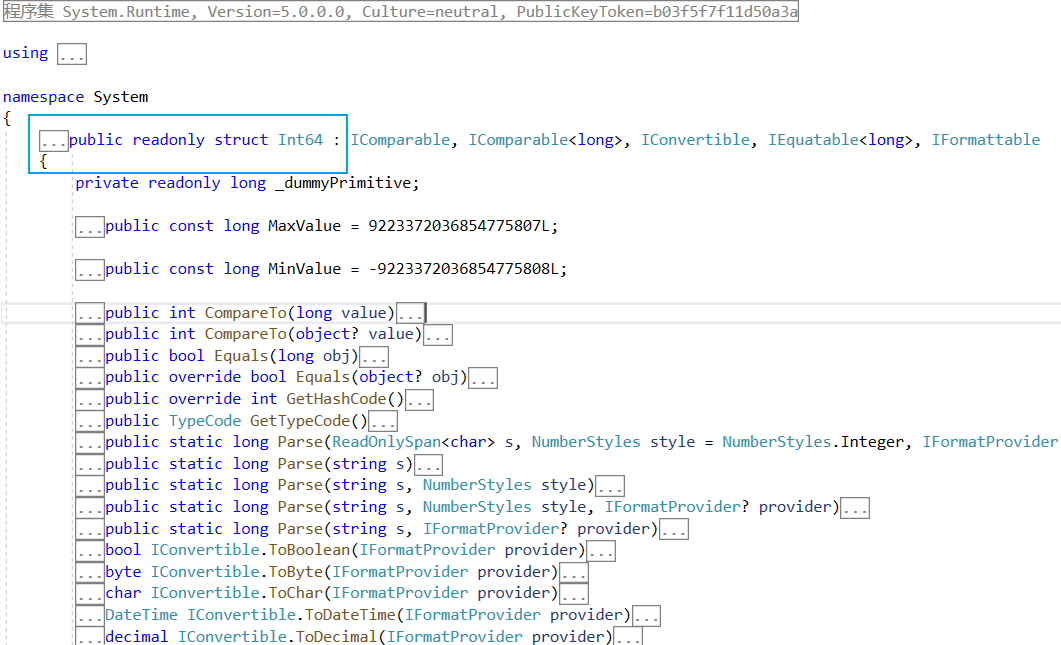Click the GetTypeCode method name
Screen dimensions: 1061x645
pyautogui.click(x=300, y=421)
